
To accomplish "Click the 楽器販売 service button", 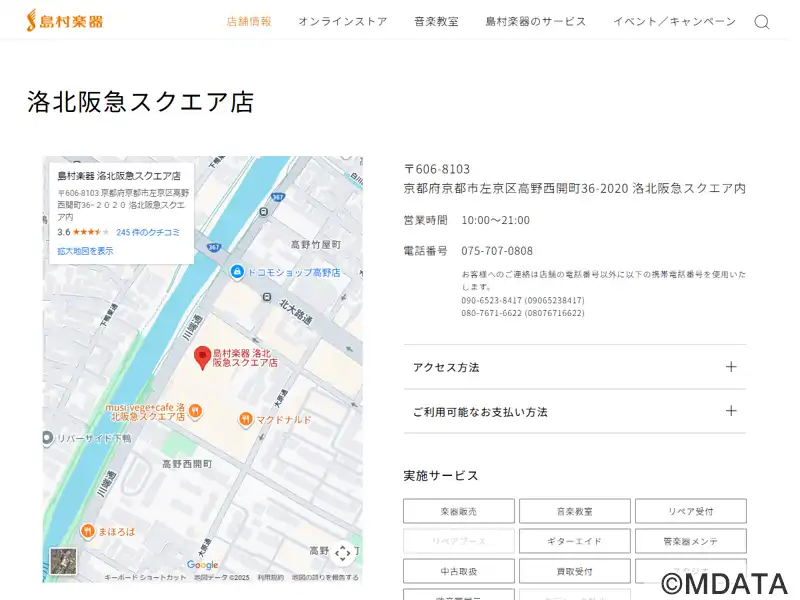I will [459, 511].
